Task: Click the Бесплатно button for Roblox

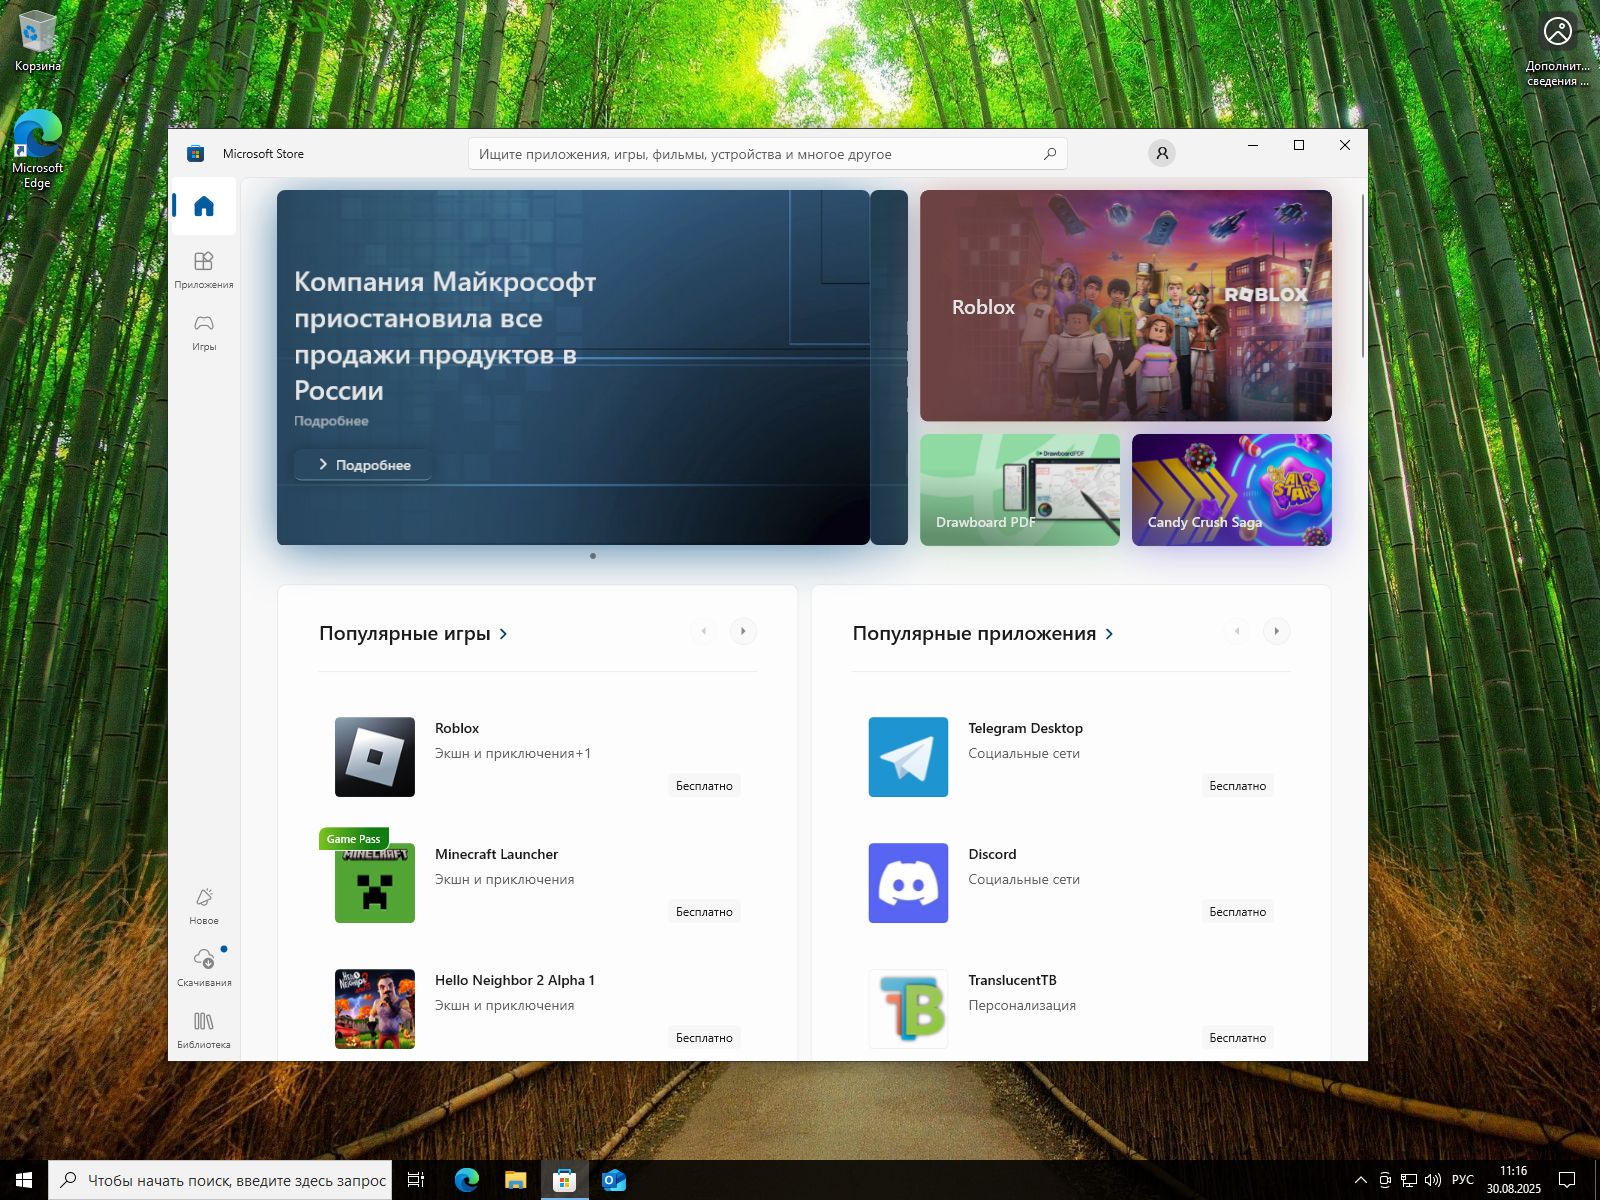Action: pyautogui.click(x=704, y=786)
